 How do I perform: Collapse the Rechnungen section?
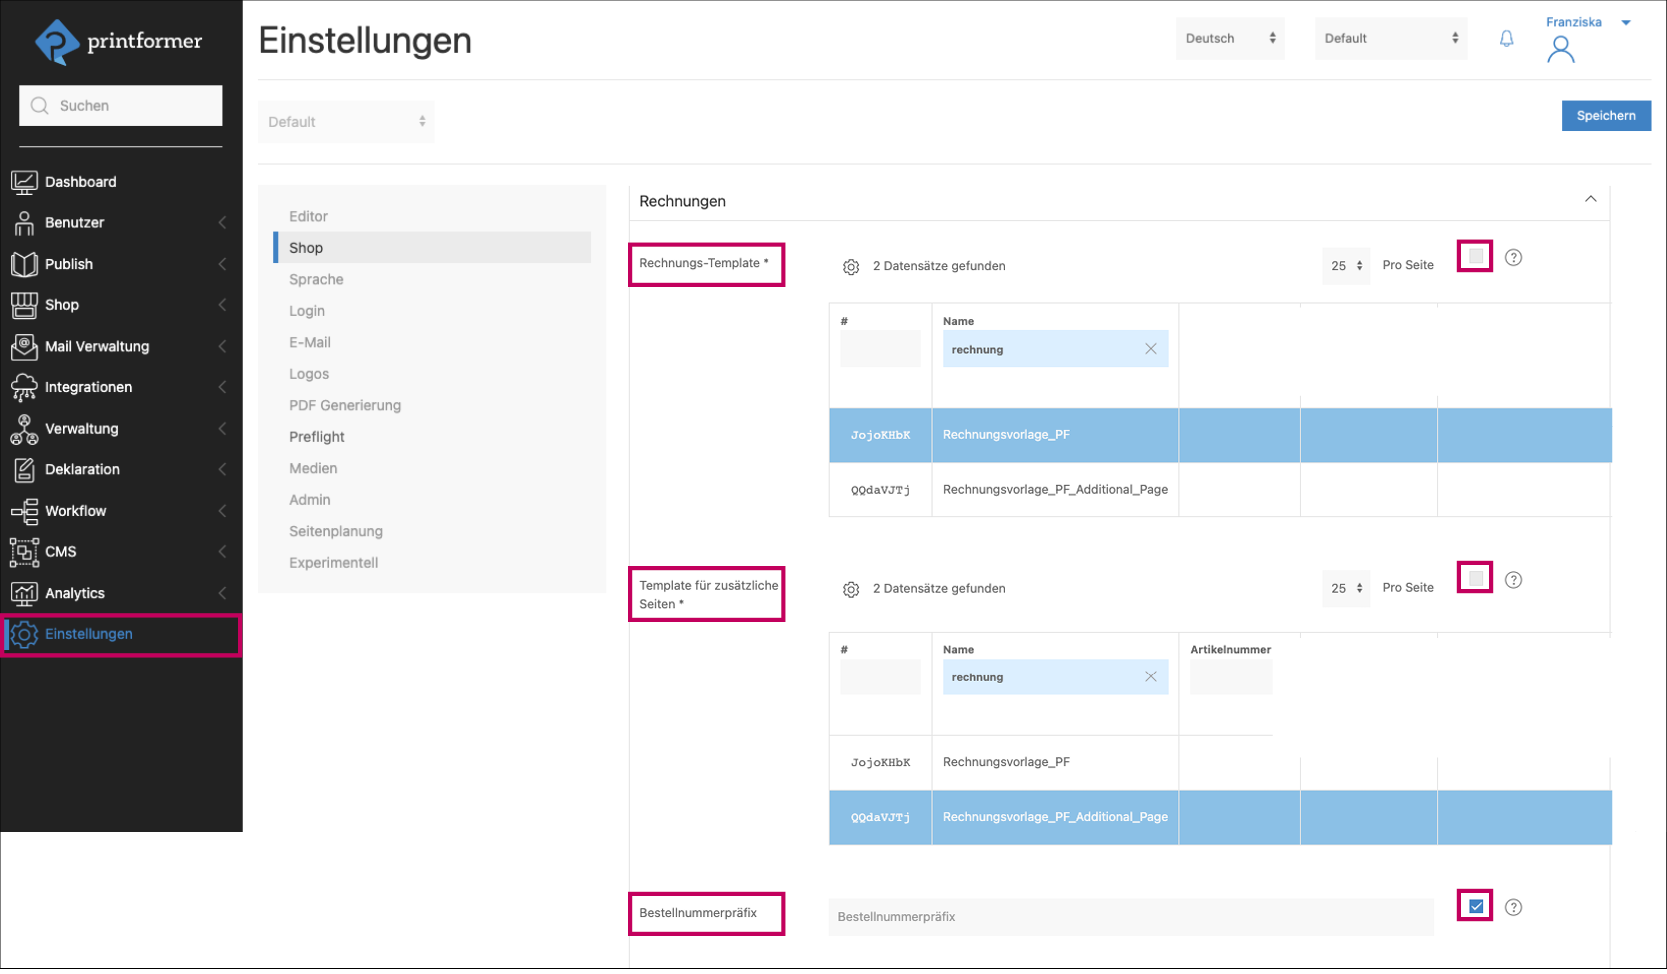pyautogui.click(x=1591, y=199)
